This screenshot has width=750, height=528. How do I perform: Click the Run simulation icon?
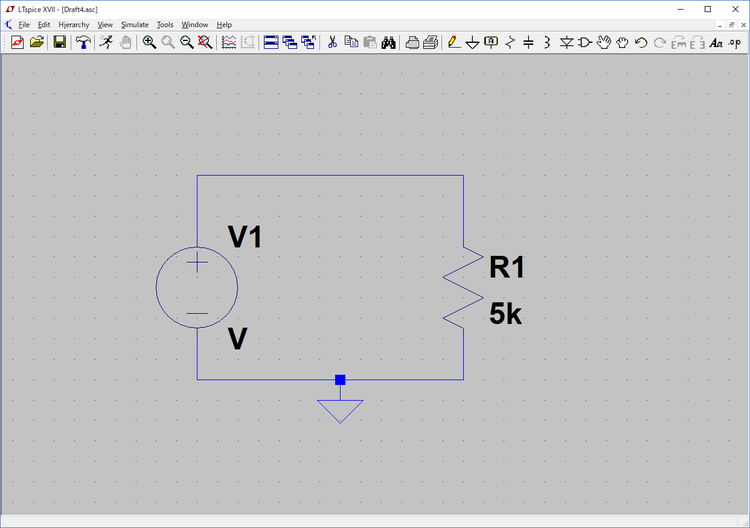pyautogui.click(x=106, y=42)
